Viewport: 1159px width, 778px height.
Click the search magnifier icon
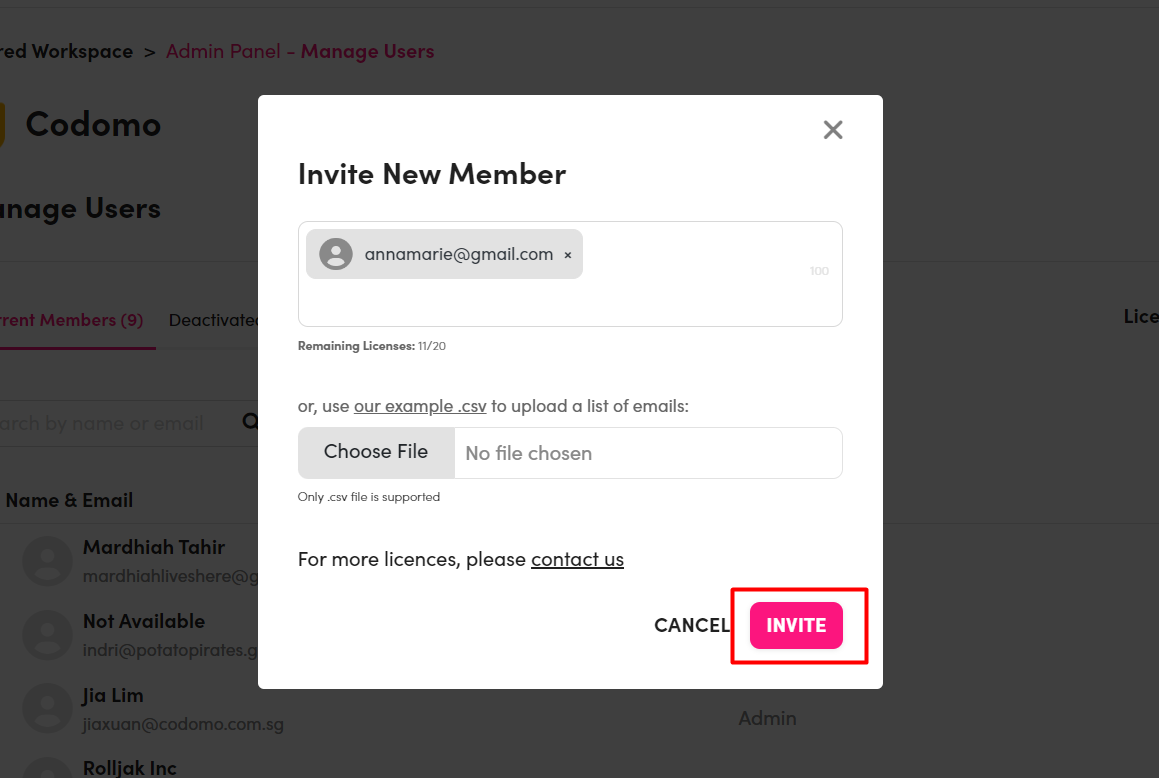(x=250, y=421)
